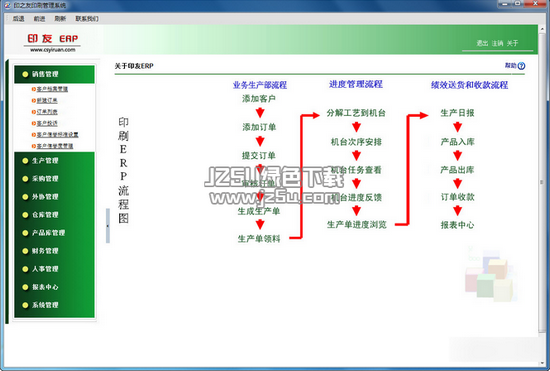Click the orange arrow beside 客户信誉标准设置
This screenshot has height=371, width=550.
click(34, 135)
